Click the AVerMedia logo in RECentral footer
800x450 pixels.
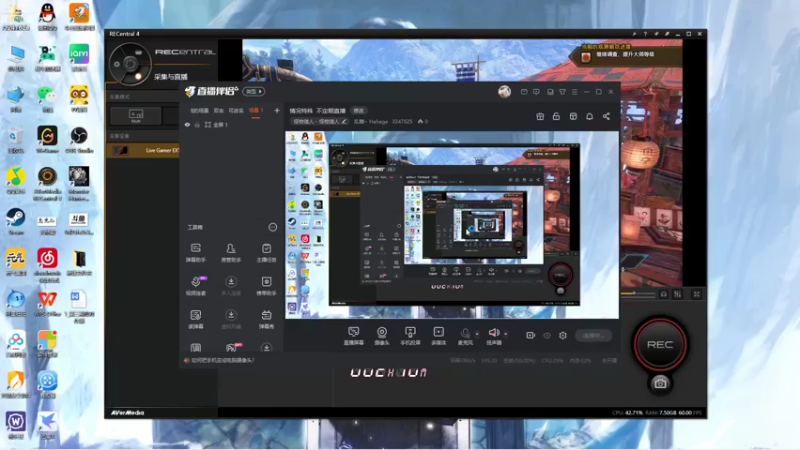point(128,412)
